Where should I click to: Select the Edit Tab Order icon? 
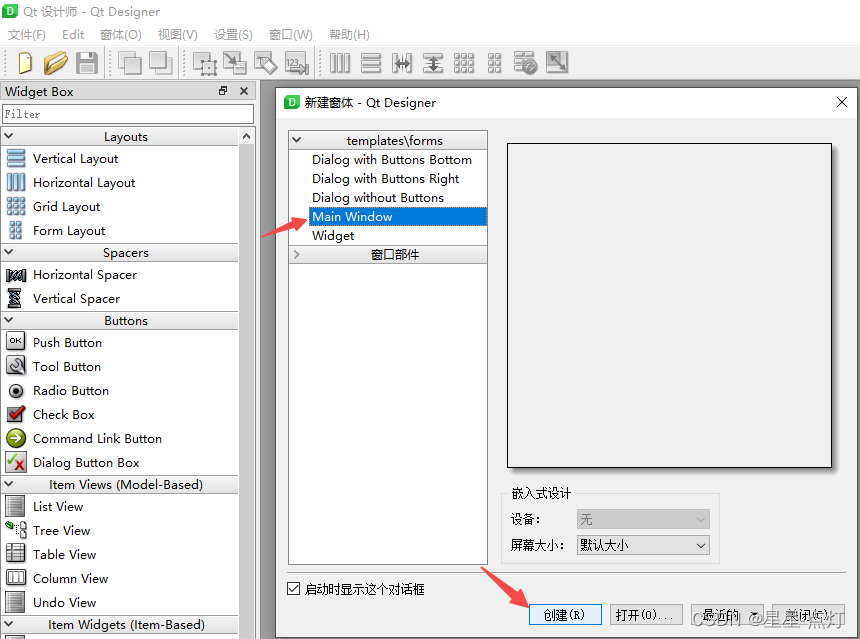pyautogui.click(x=297, y=63)
